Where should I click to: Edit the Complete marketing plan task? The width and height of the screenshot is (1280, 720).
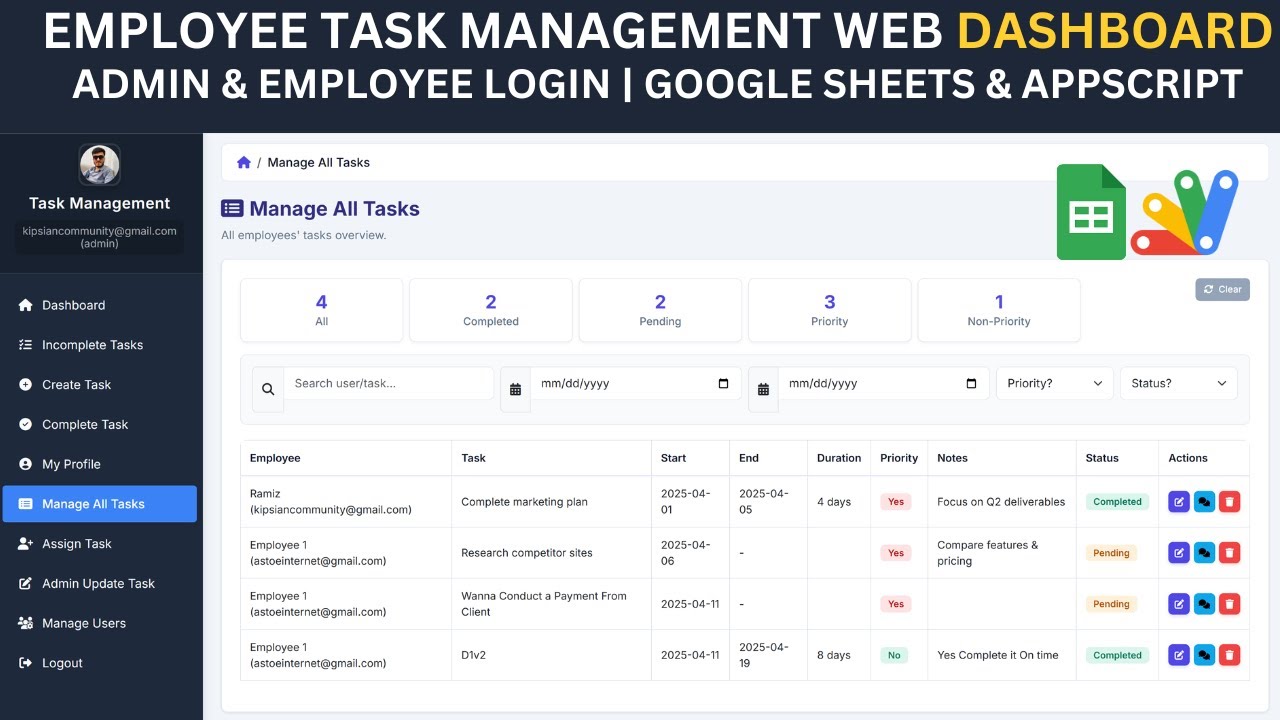click(x=1179, y=502)
